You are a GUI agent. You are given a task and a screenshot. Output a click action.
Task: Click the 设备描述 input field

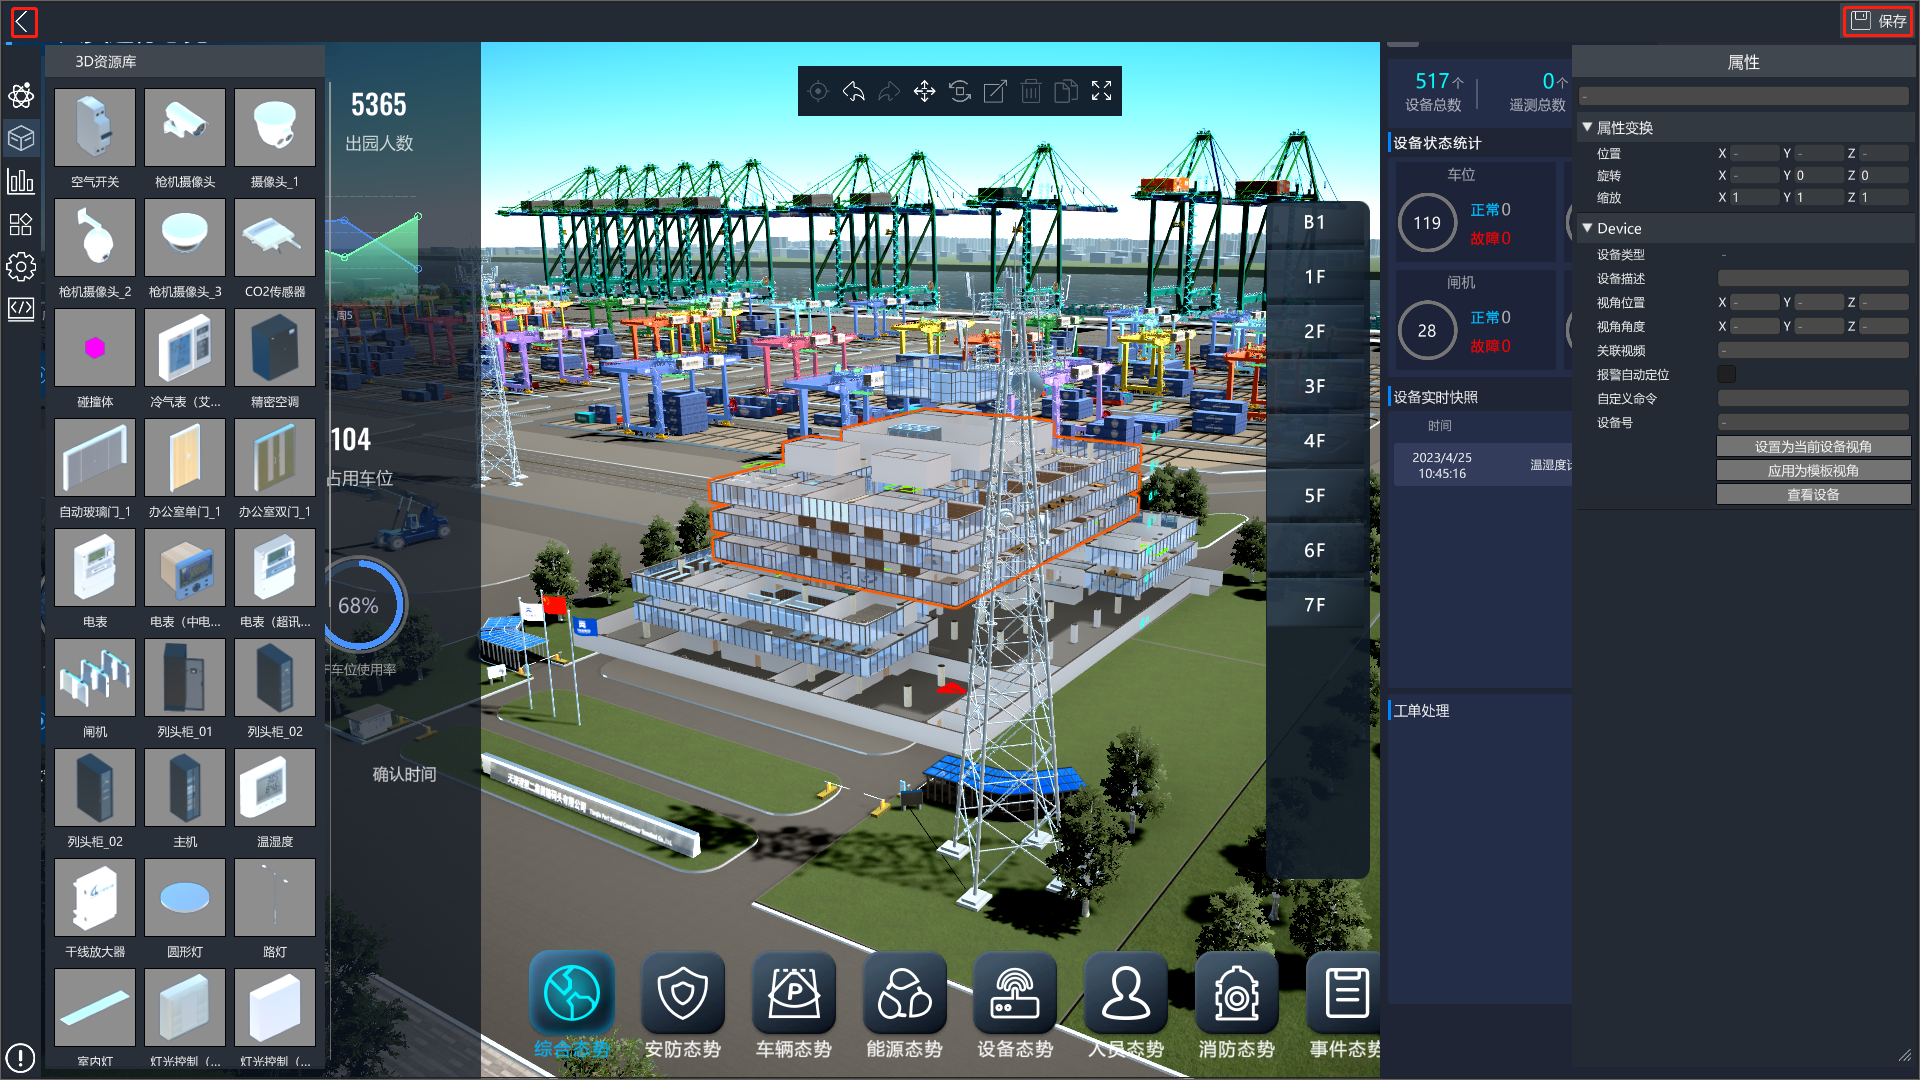point(1812,279)
